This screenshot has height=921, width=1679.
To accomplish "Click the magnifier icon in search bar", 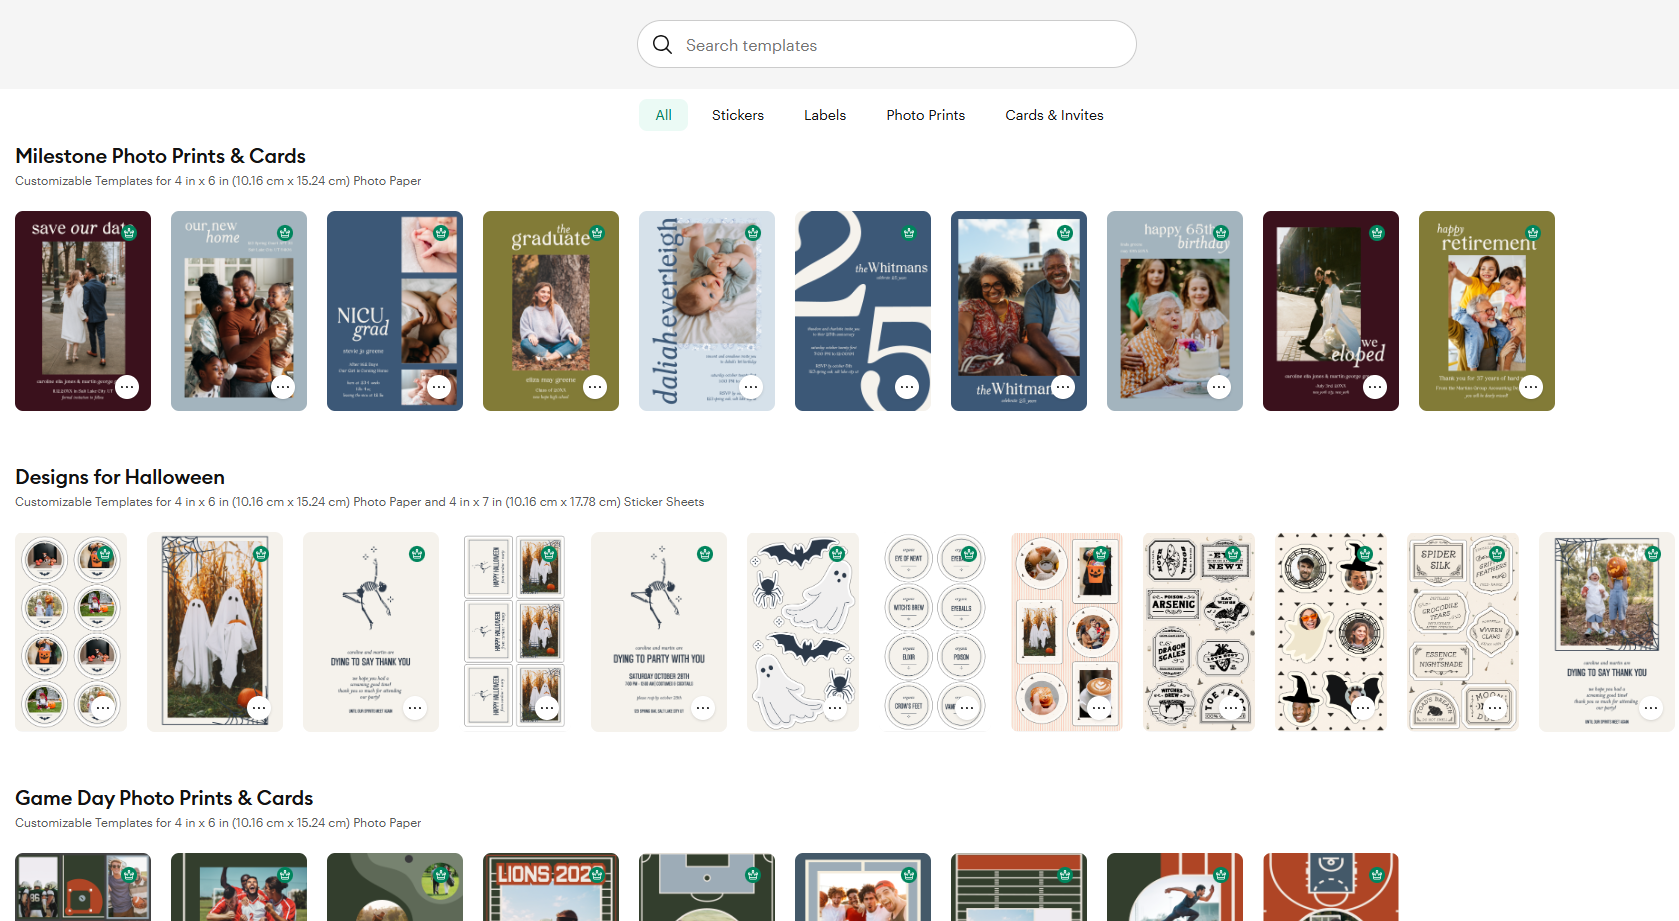I will [662, 45].
